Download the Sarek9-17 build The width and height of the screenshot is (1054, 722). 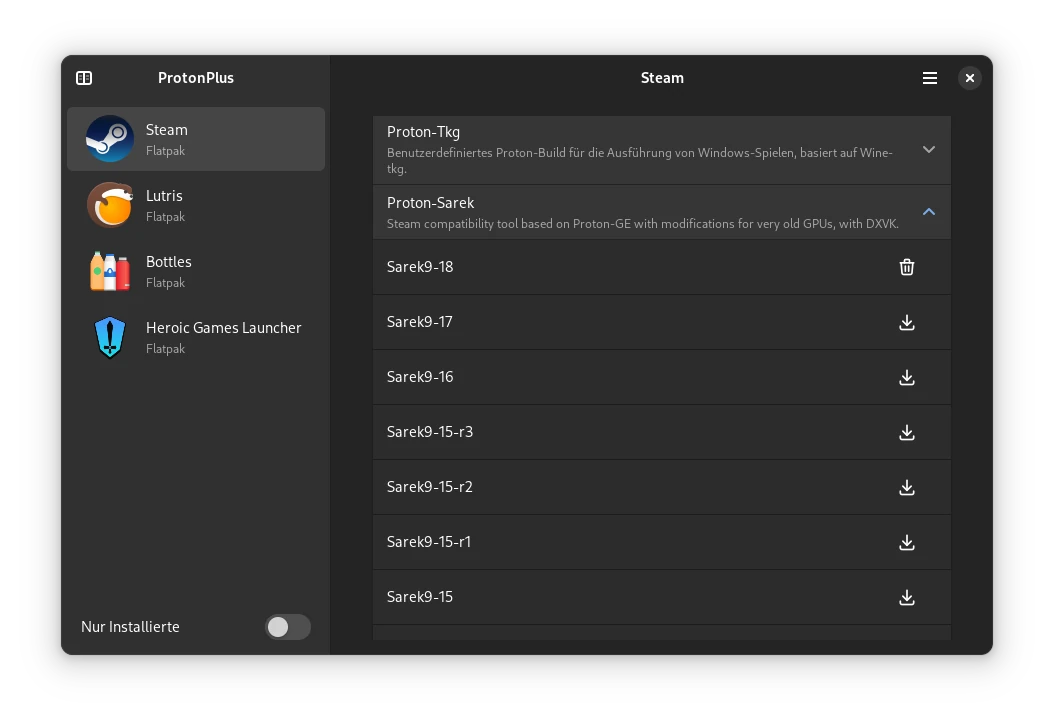pyautogui.click(x=906, y=322)
